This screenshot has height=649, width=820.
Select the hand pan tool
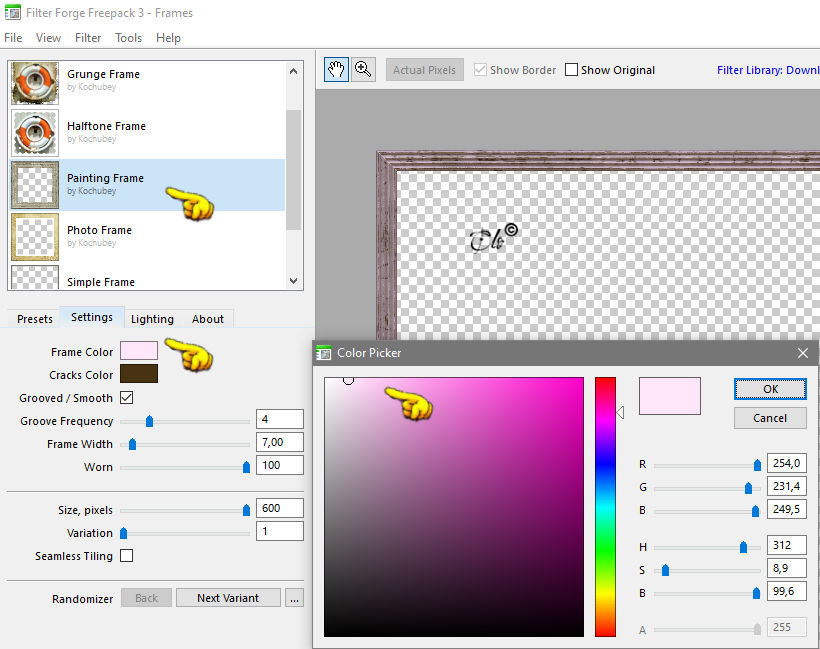coord(336,70)
